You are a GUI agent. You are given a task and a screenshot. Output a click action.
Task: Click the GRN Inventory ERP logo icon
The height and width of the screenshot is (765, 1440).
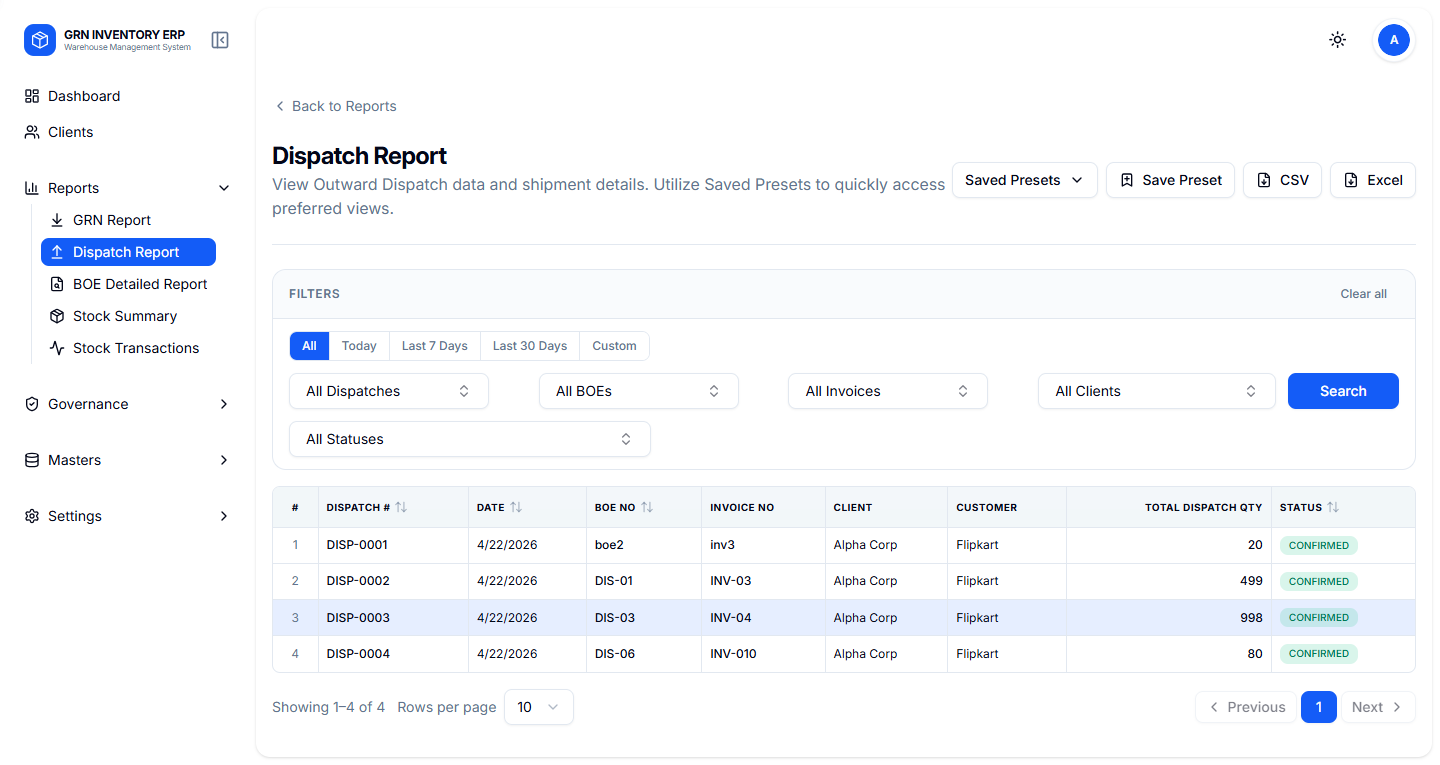point(40,40)
